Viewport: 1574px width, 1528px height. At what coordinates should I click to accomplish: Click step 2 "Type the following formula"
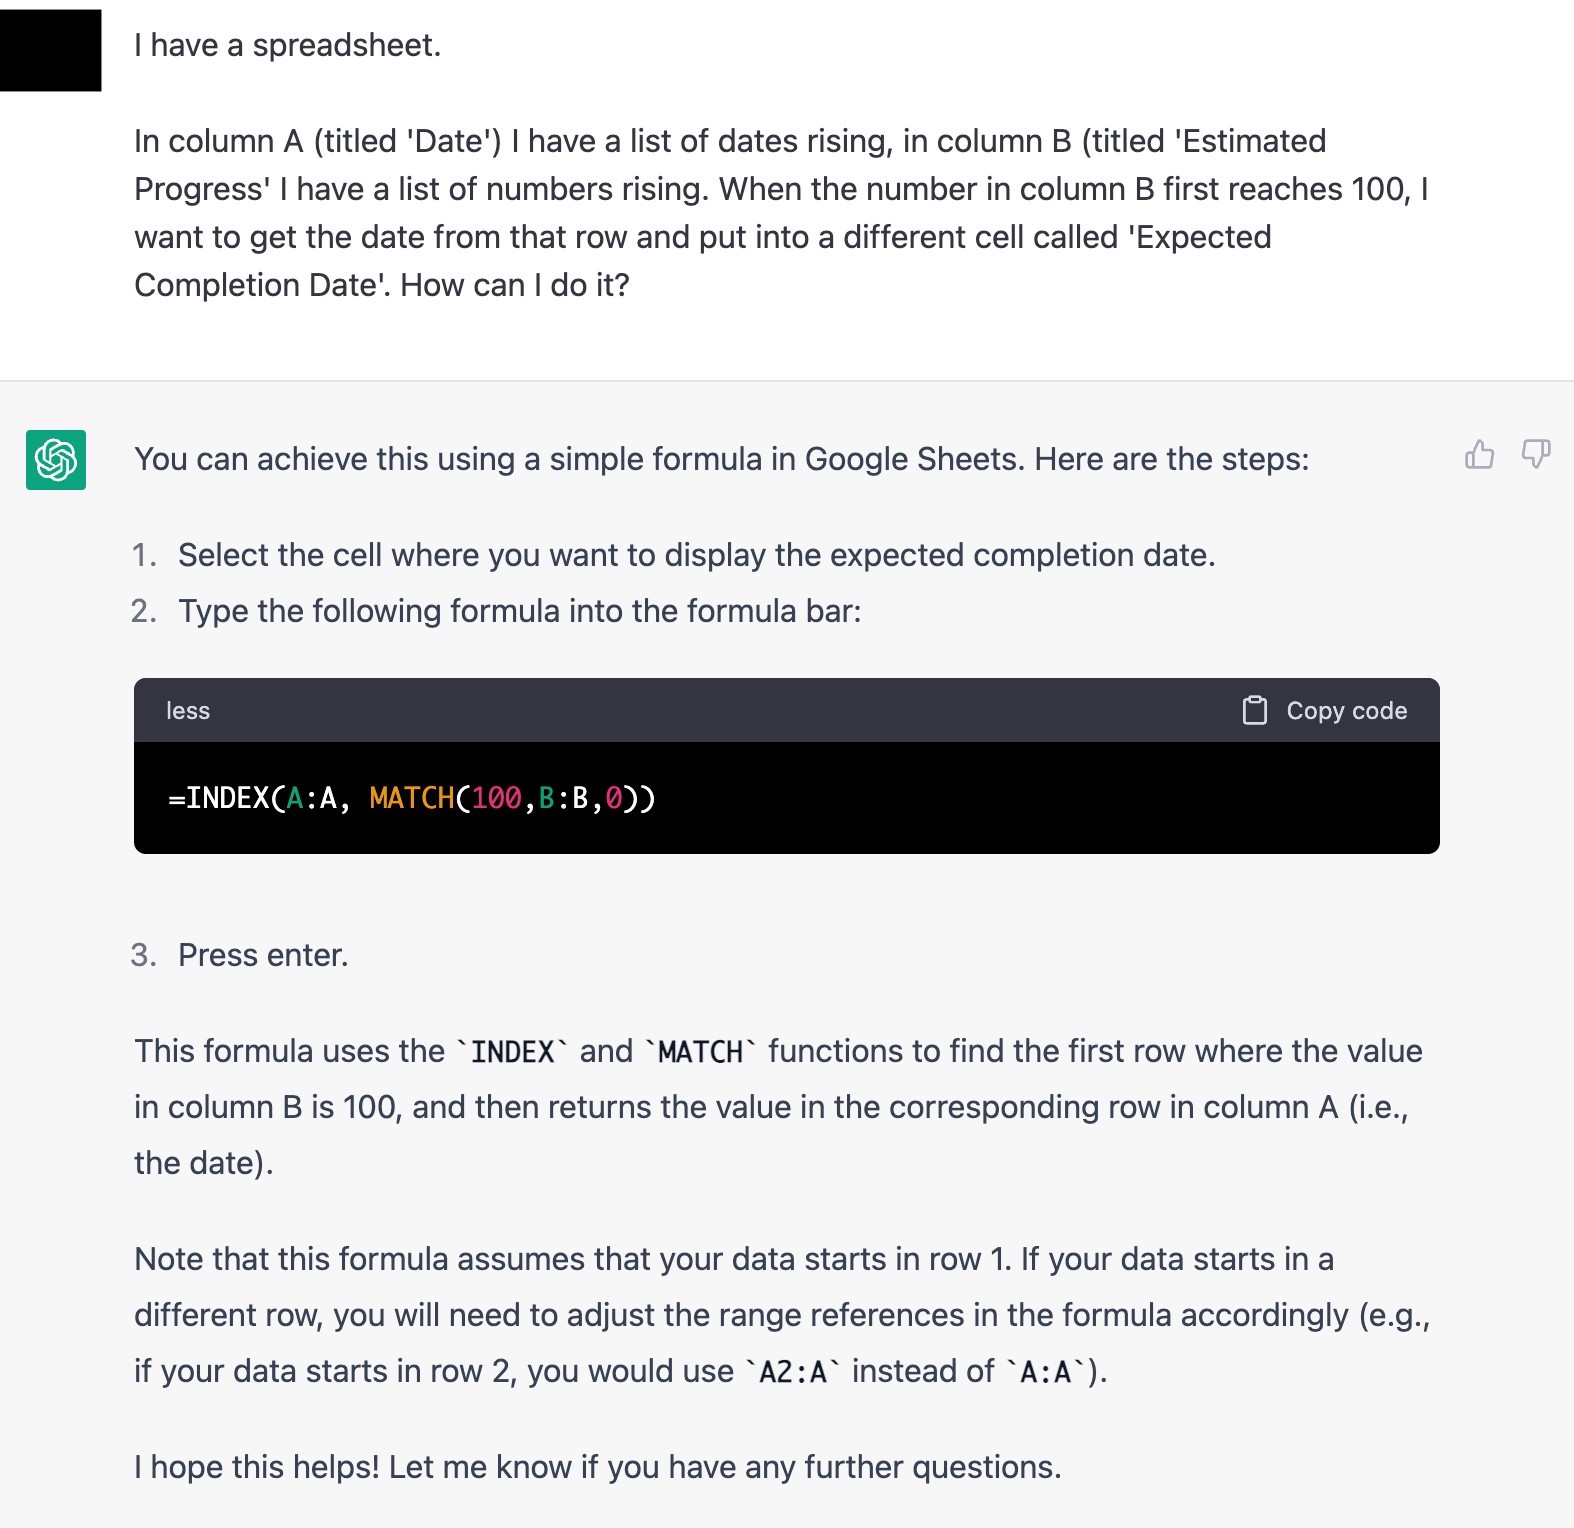[x=520, y=611]
